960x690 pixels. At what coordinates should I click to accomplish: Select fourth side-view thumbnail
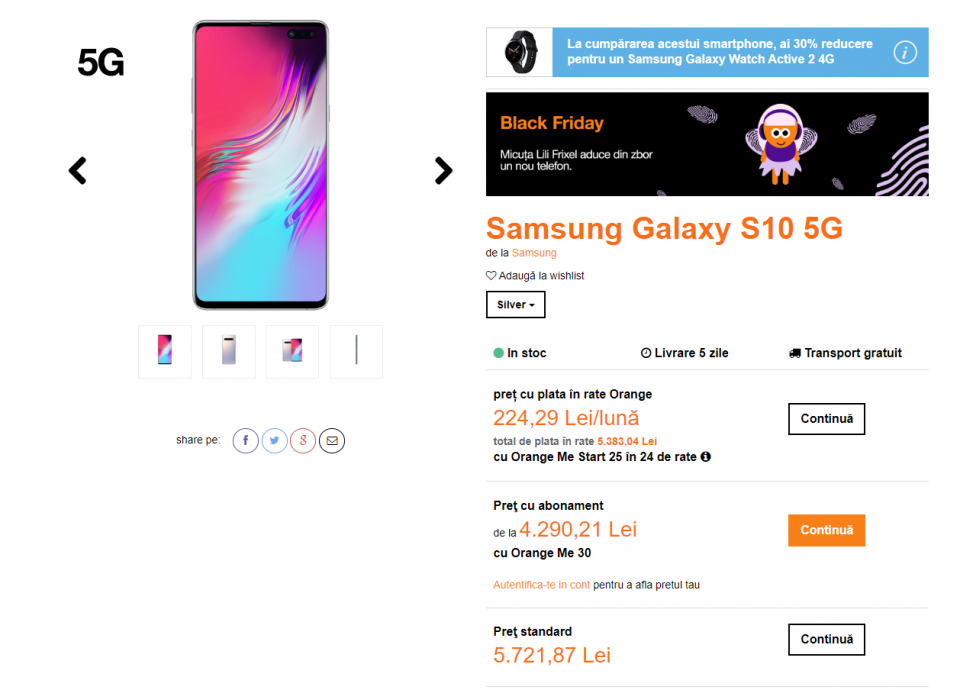click(x=356, y=351)
